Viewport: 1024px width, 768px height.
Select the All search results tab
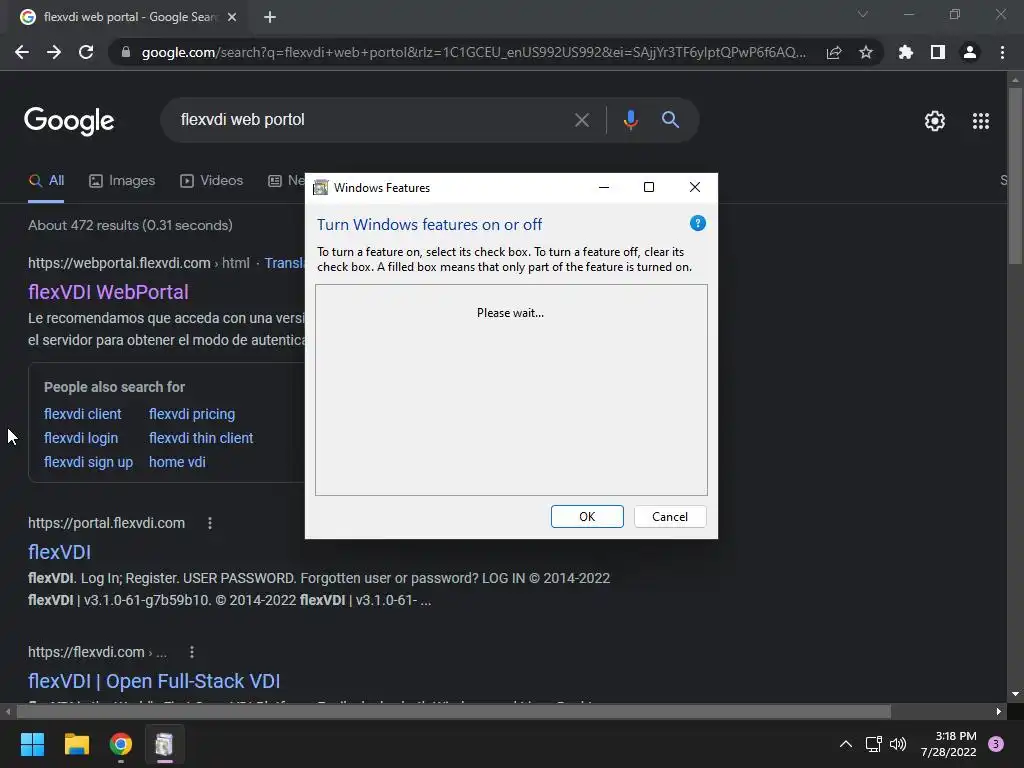46,181
